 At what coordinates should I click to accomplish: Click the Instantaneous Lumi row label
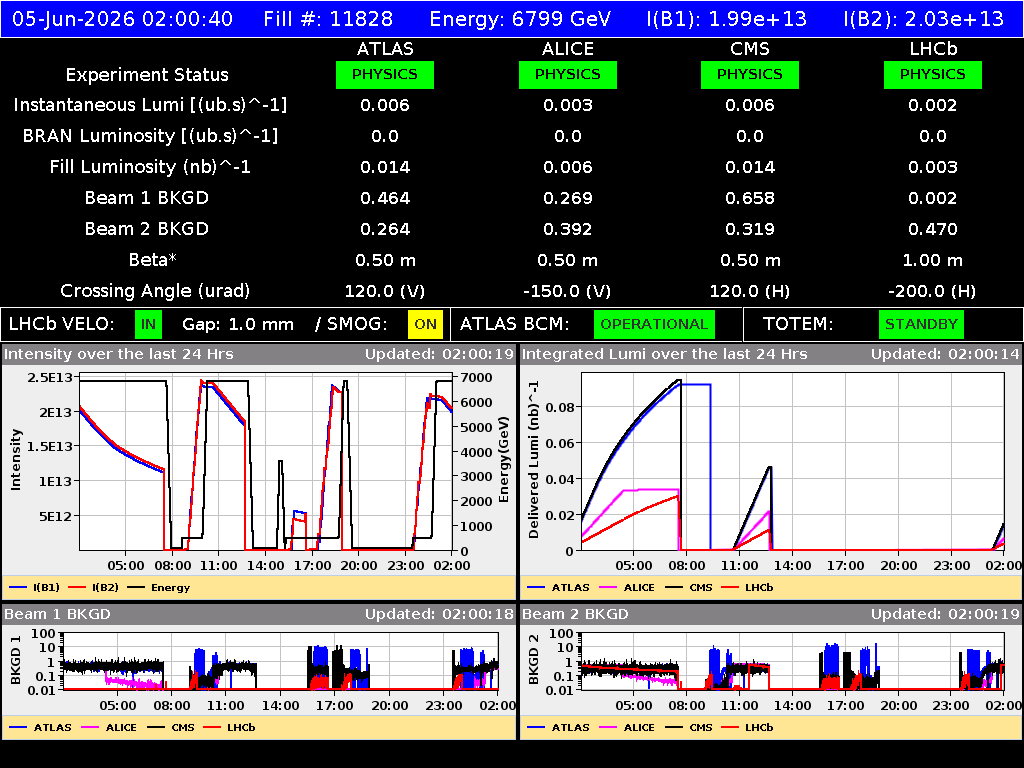coord(150,105)
